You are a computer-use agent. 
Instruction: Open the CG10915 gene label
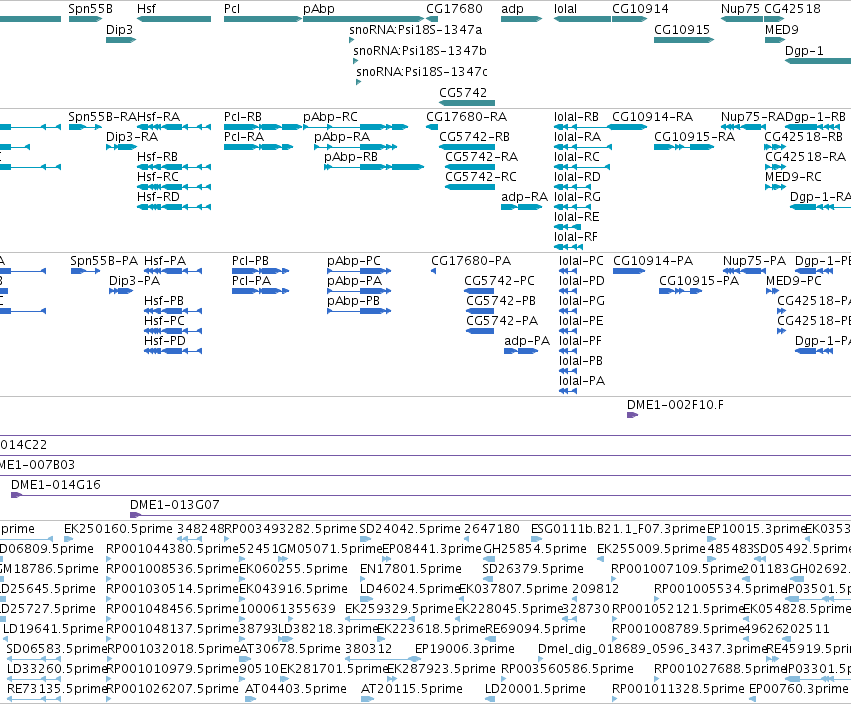(x=682, y=29)
